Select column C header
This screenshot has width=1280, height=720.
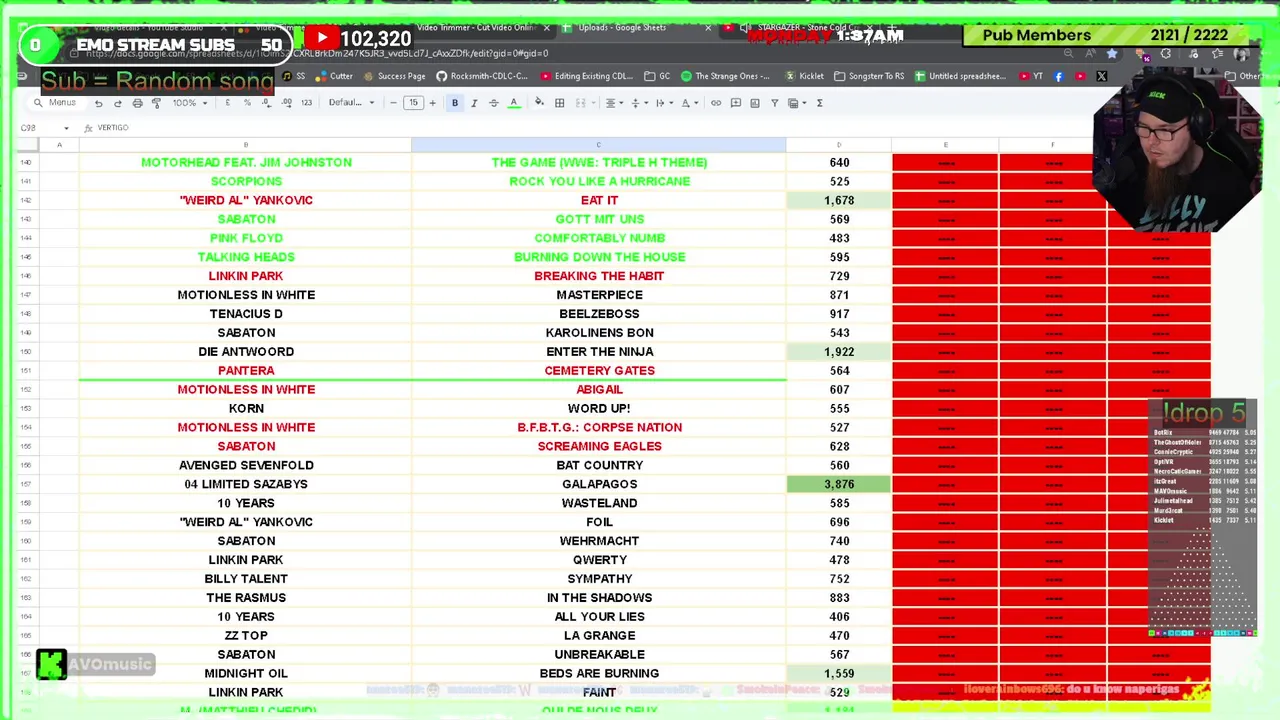[599, 145]
